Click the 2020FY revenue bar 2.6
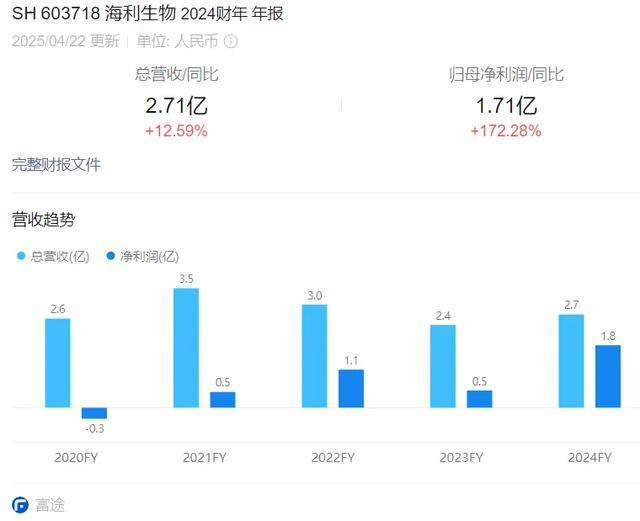The height and width of the screenshot is (521, 640). pyautogui.click(x=58, y=363)
